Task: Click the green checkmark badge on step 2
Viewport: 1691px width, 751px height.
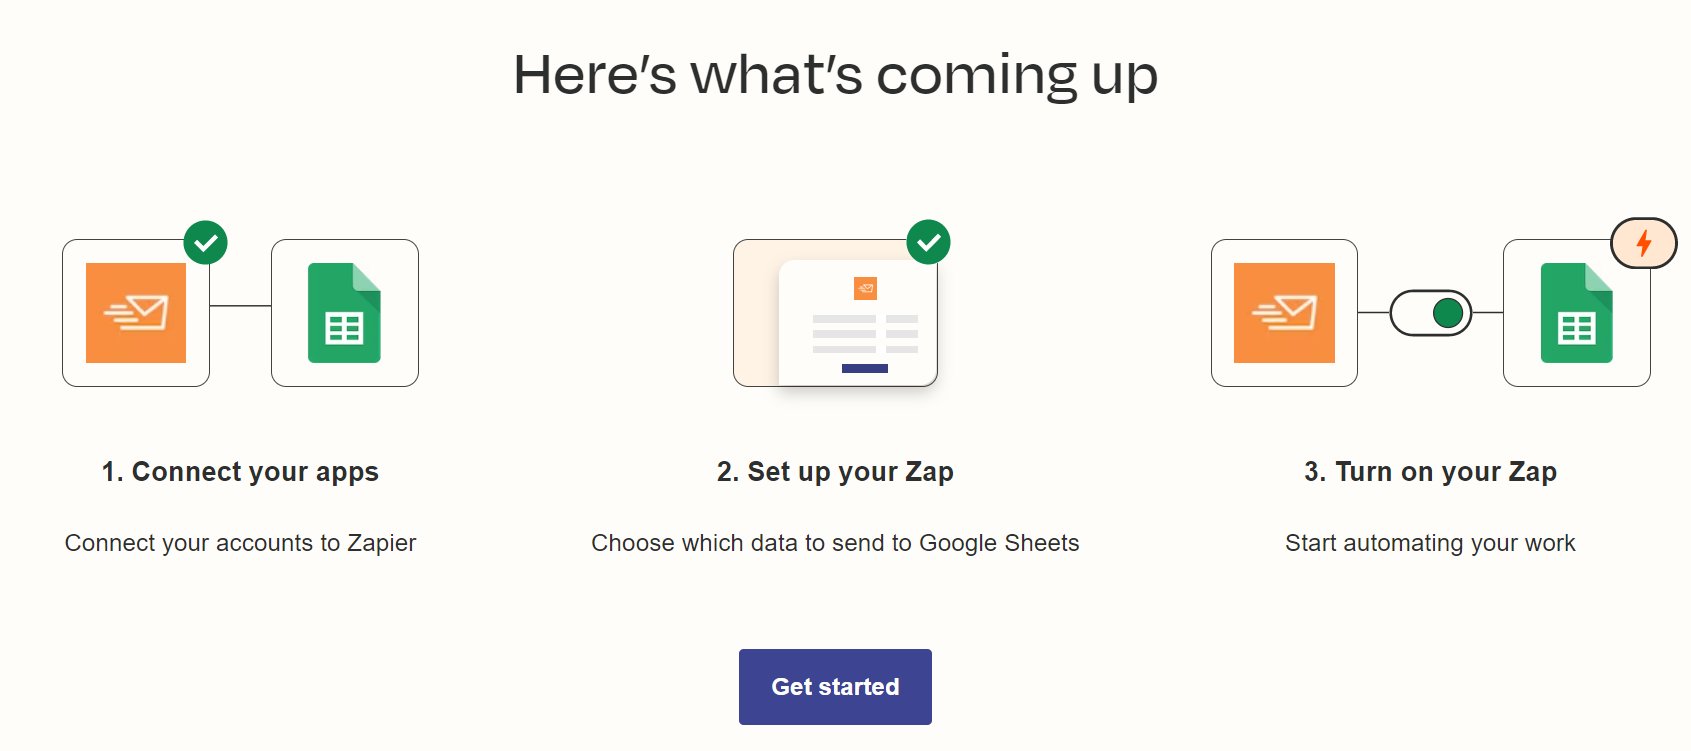Action: 928,242
